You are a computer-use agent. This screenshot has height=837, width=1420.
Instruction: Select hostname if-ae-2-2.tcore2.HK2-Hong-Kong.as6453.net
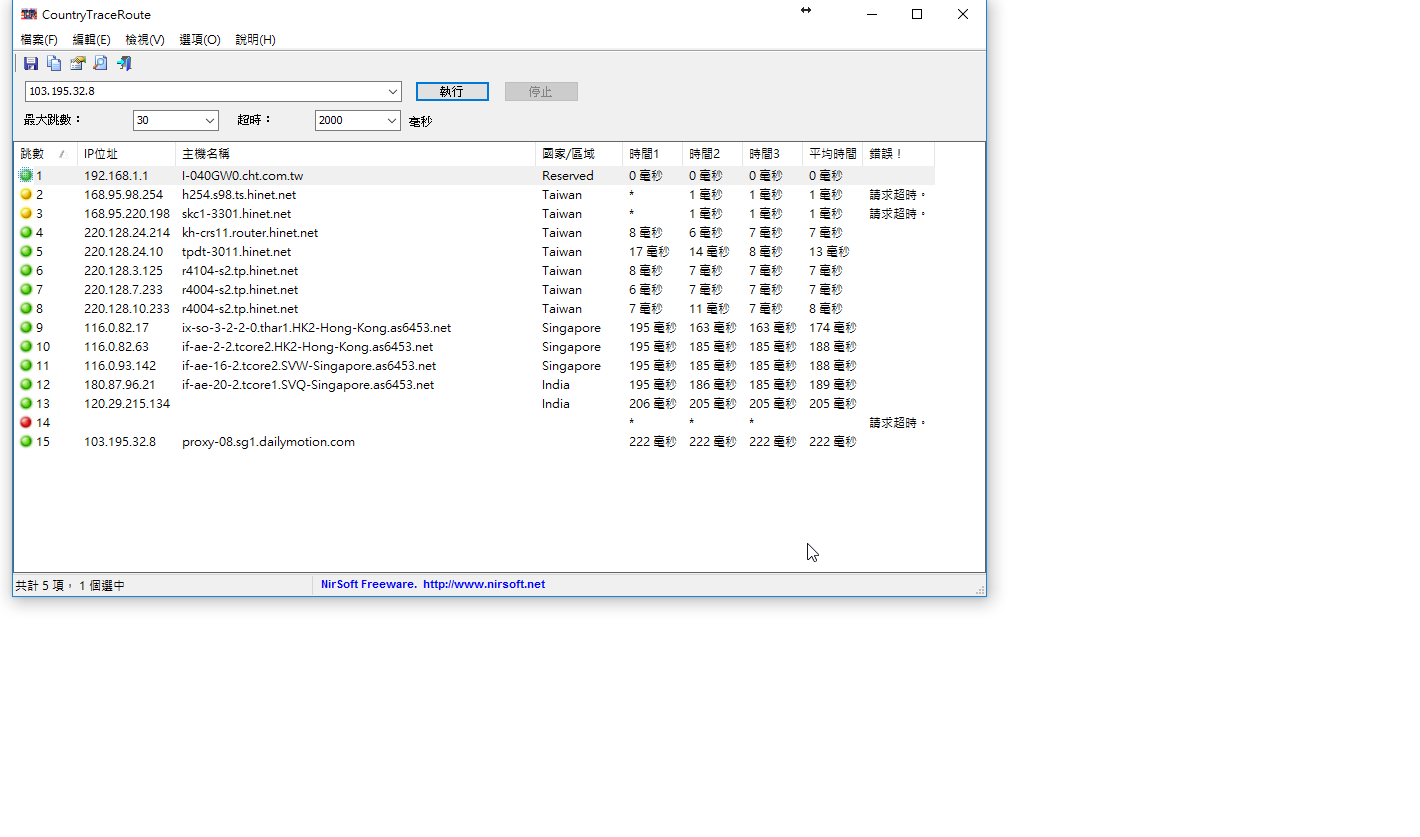click(x=307, y=347)
